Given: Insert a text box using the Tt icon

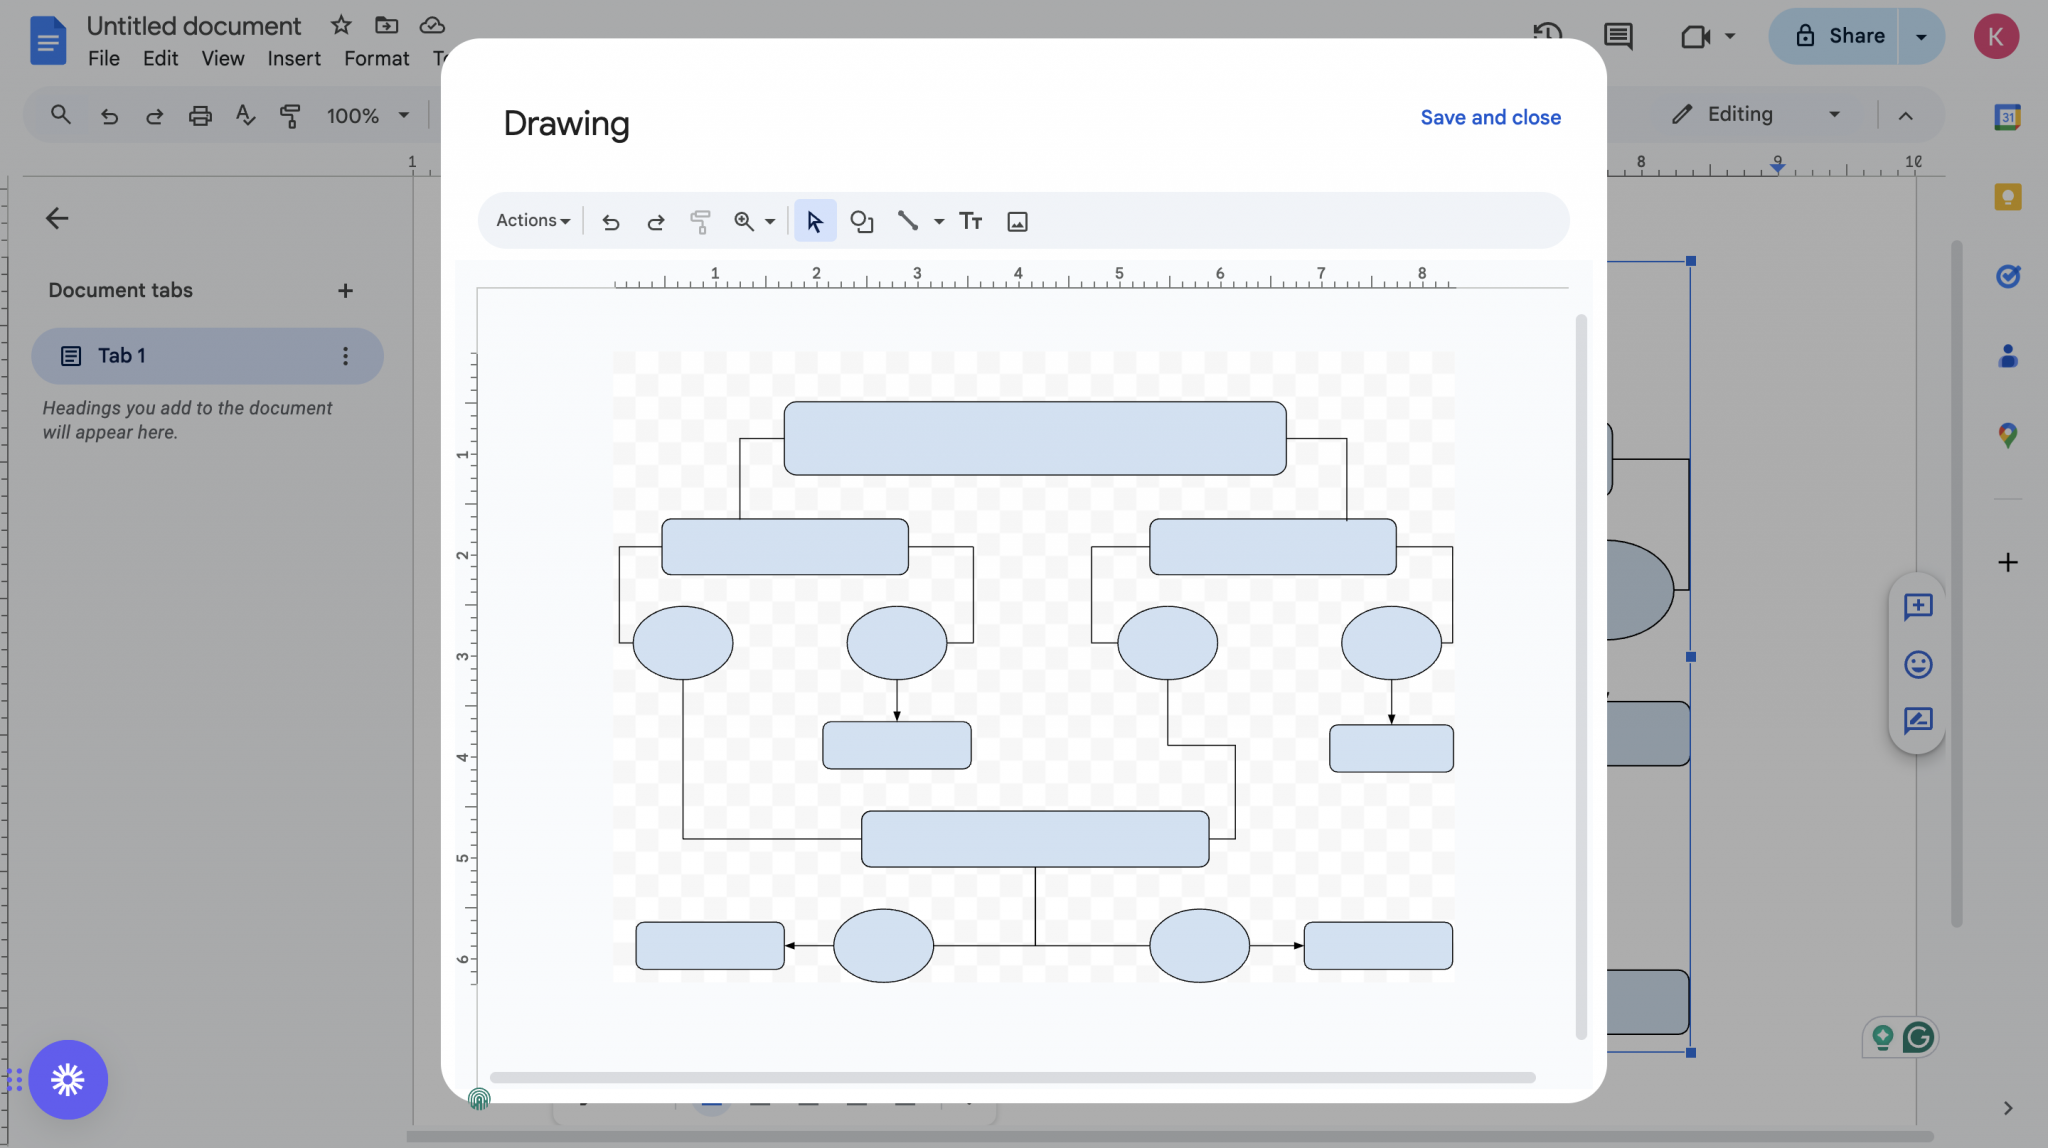Looking at the screenshot, I should [x=969, y=221].
